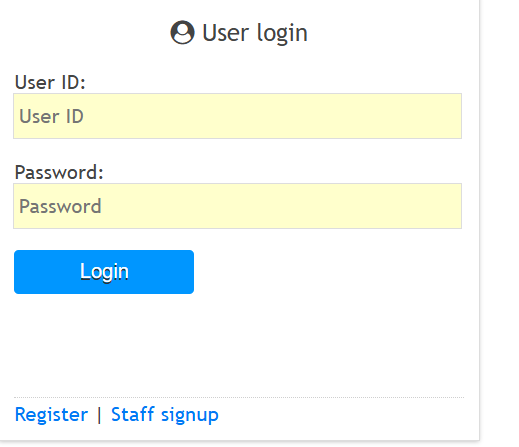Place cursor in yellow Password box

237,206
